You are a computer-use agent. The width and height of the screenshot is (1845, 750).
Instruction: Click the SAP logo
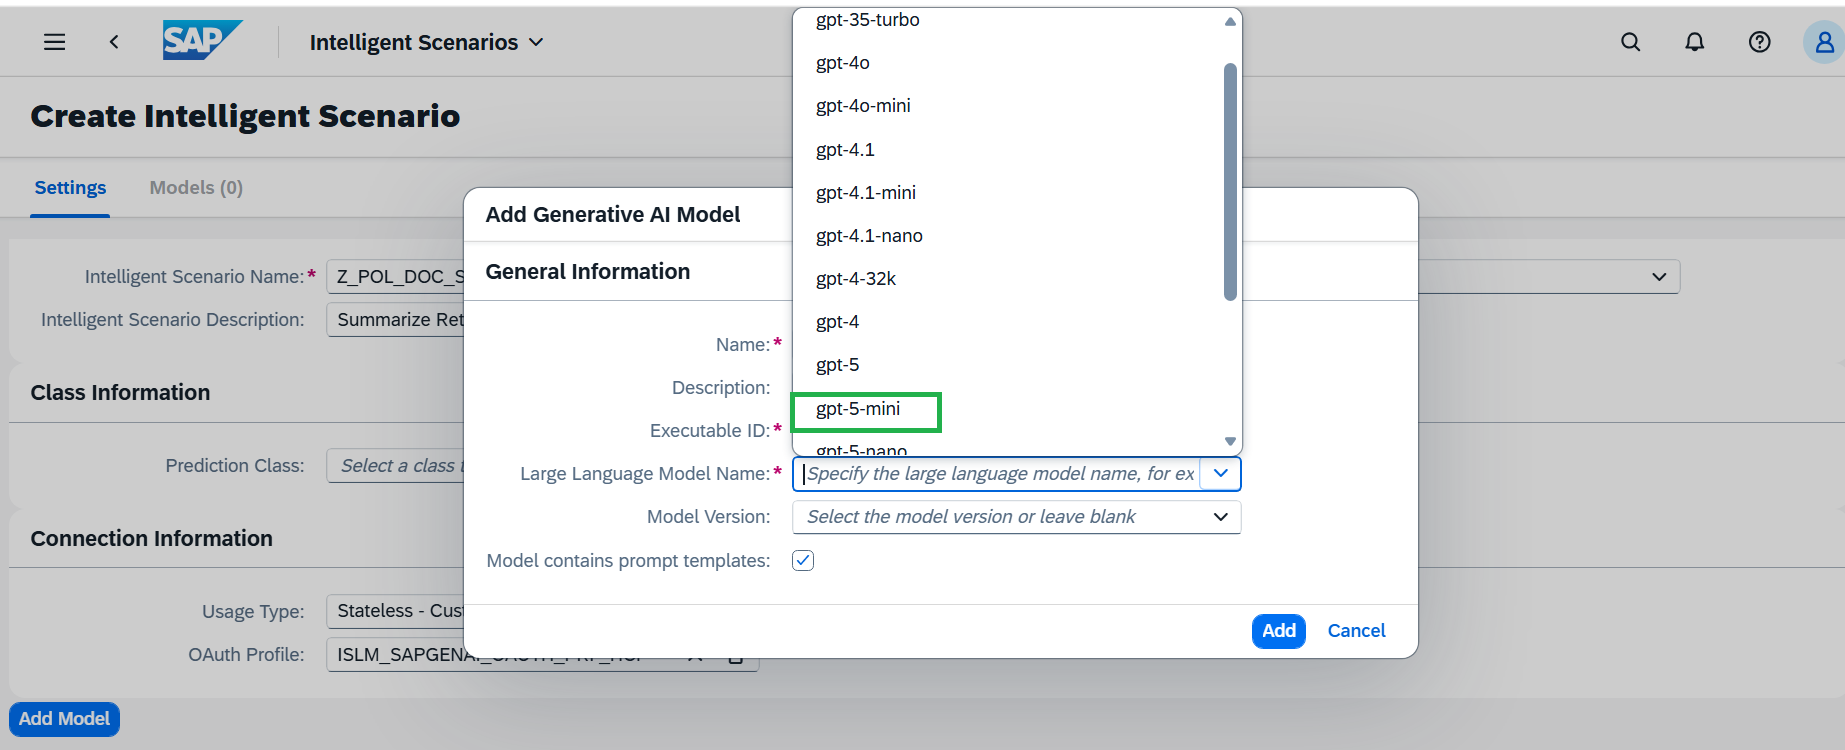coord(202,41)
